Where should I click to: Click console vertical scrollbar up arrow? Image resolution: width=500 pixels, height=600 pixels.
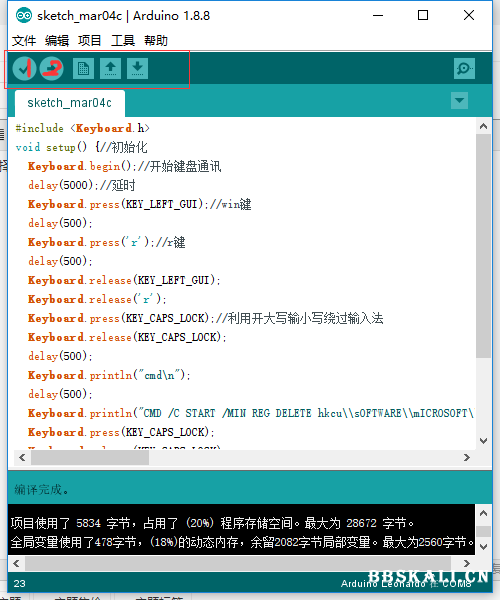[484, 513]
